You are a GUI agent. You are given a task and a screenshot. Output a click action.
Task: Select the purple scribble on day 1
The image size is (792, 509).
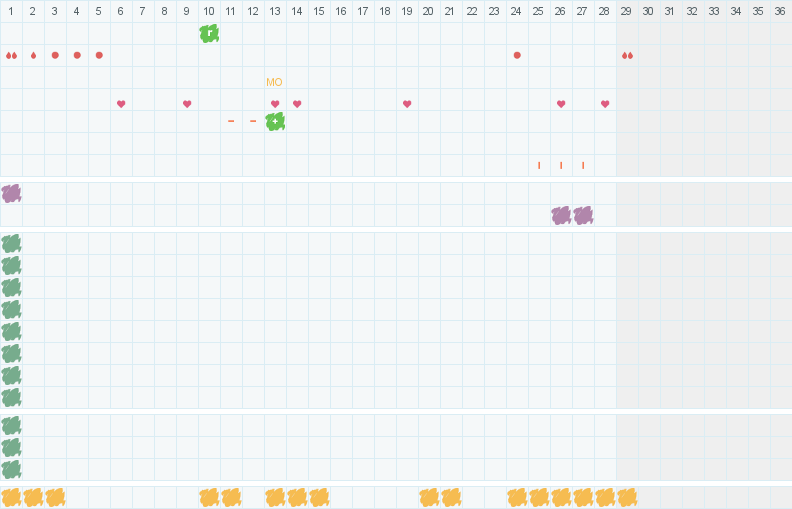(x=11, y=193)
